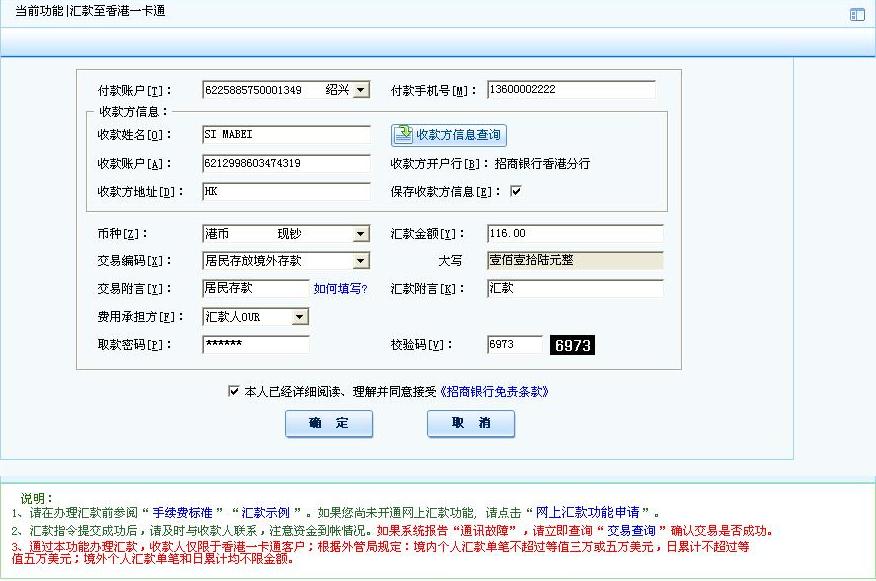
Task: Open the 交易编码 dropdown
Action: 361,261
